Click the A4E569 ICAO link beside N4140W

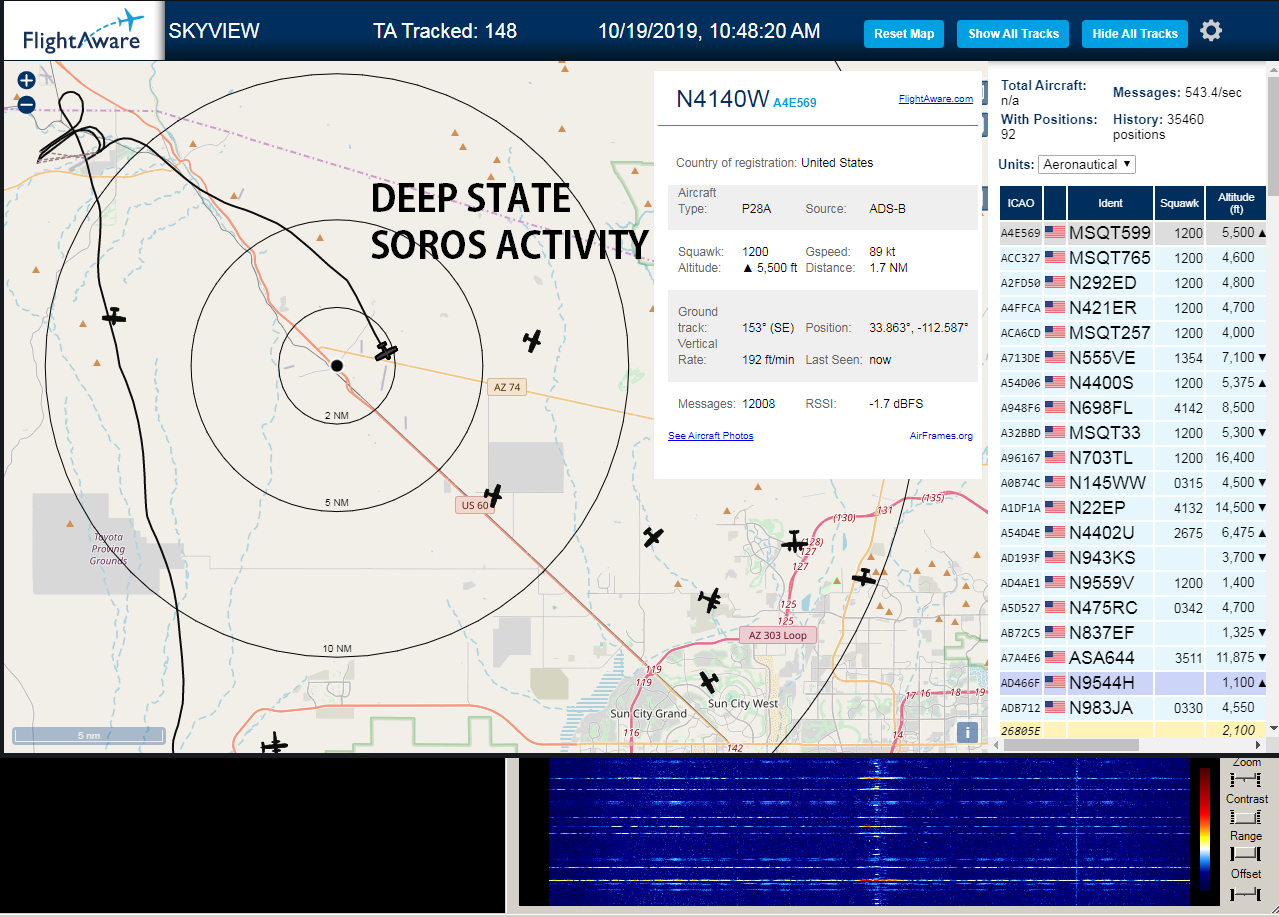pos(795,103)
